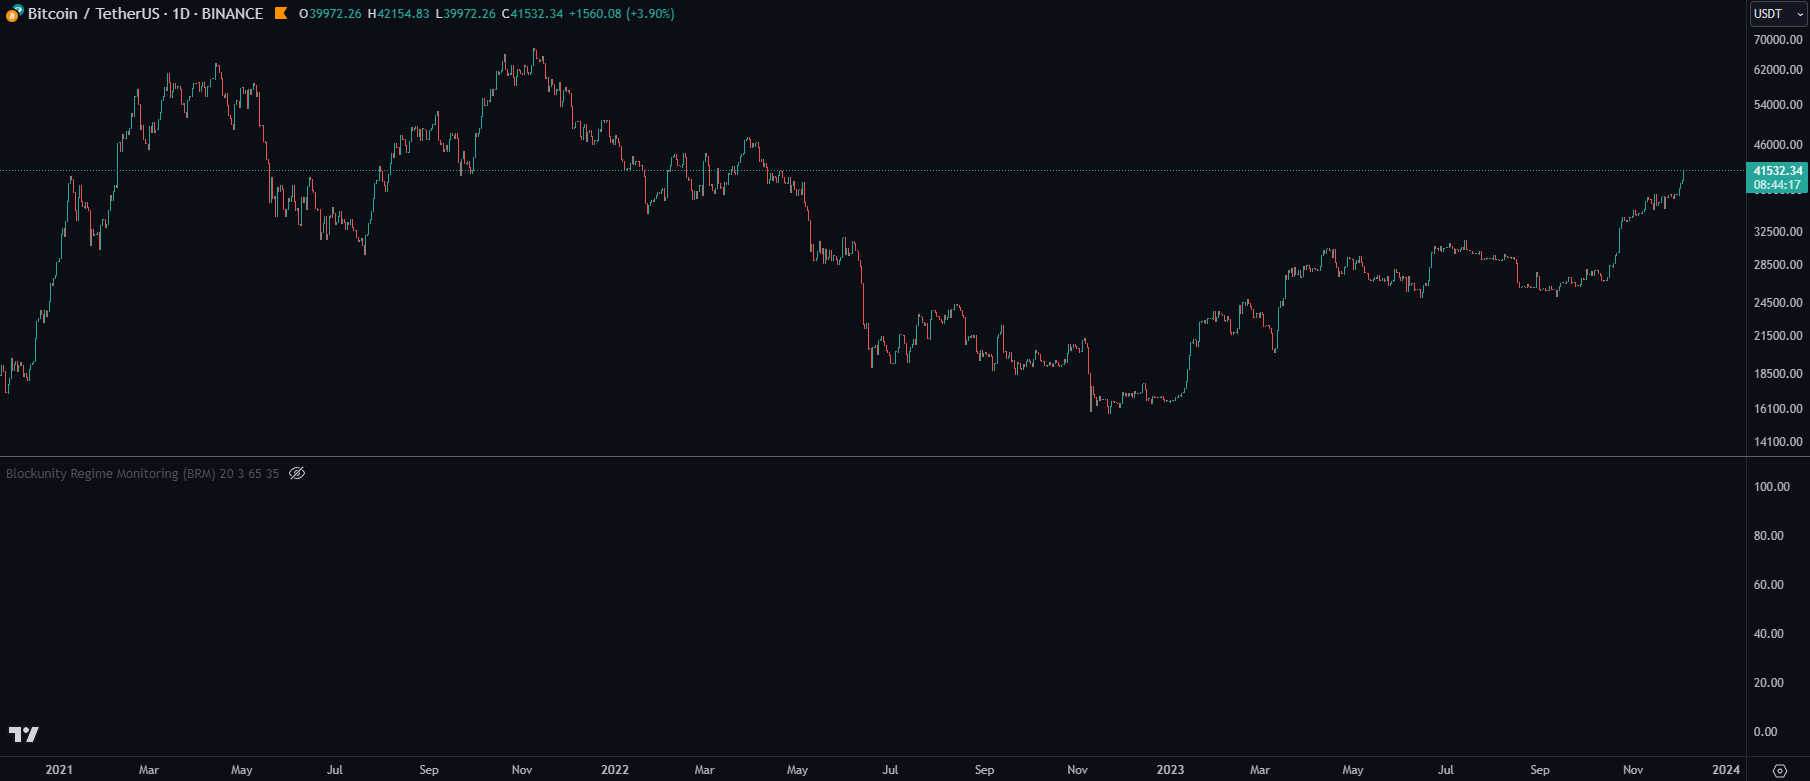Screen dimensions: 1810x781
Task: Show the hidden Blockunity Regime Monitoring indicator
Action: coord(297,474)
